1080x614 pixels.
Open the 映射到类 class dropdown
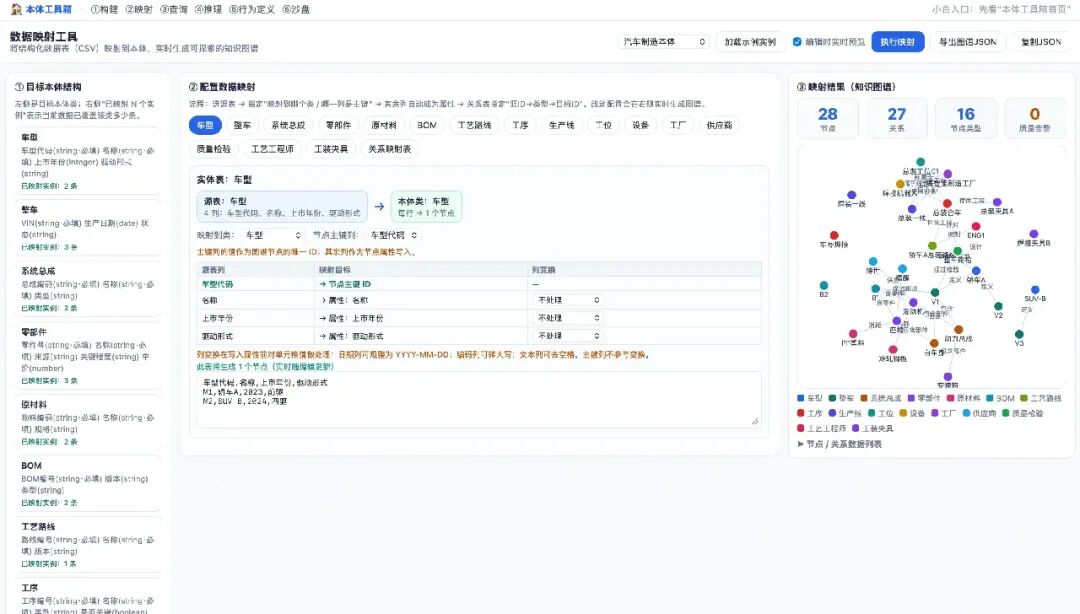tap(273, 235)
